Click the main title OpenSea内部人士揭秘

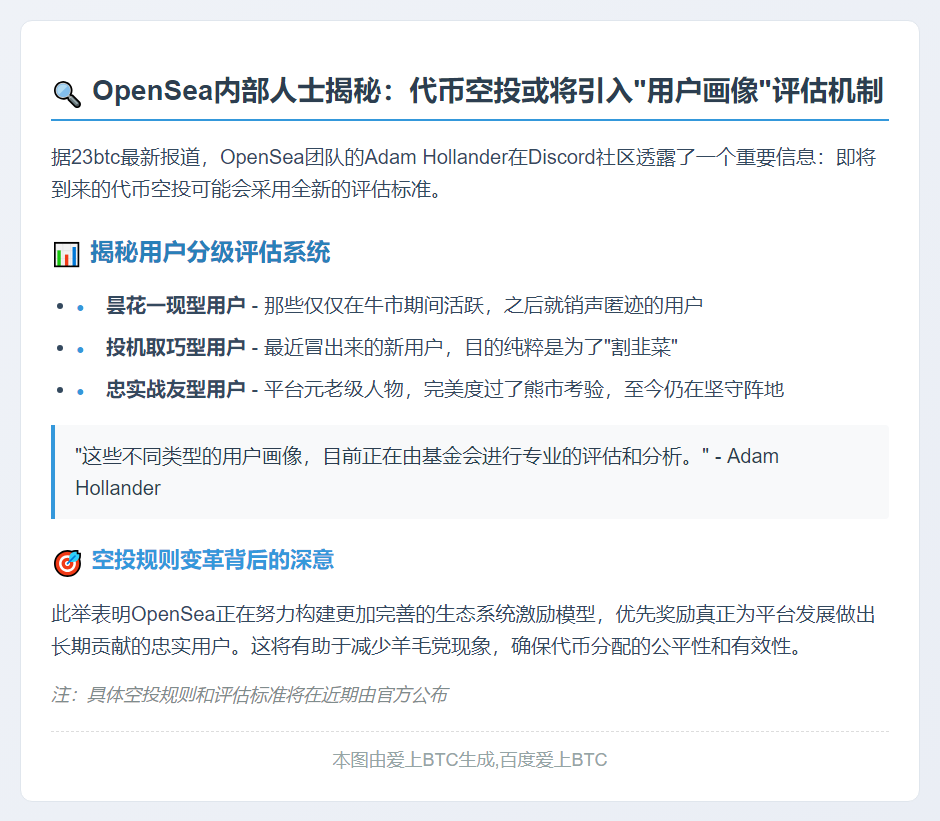point(487,91)
